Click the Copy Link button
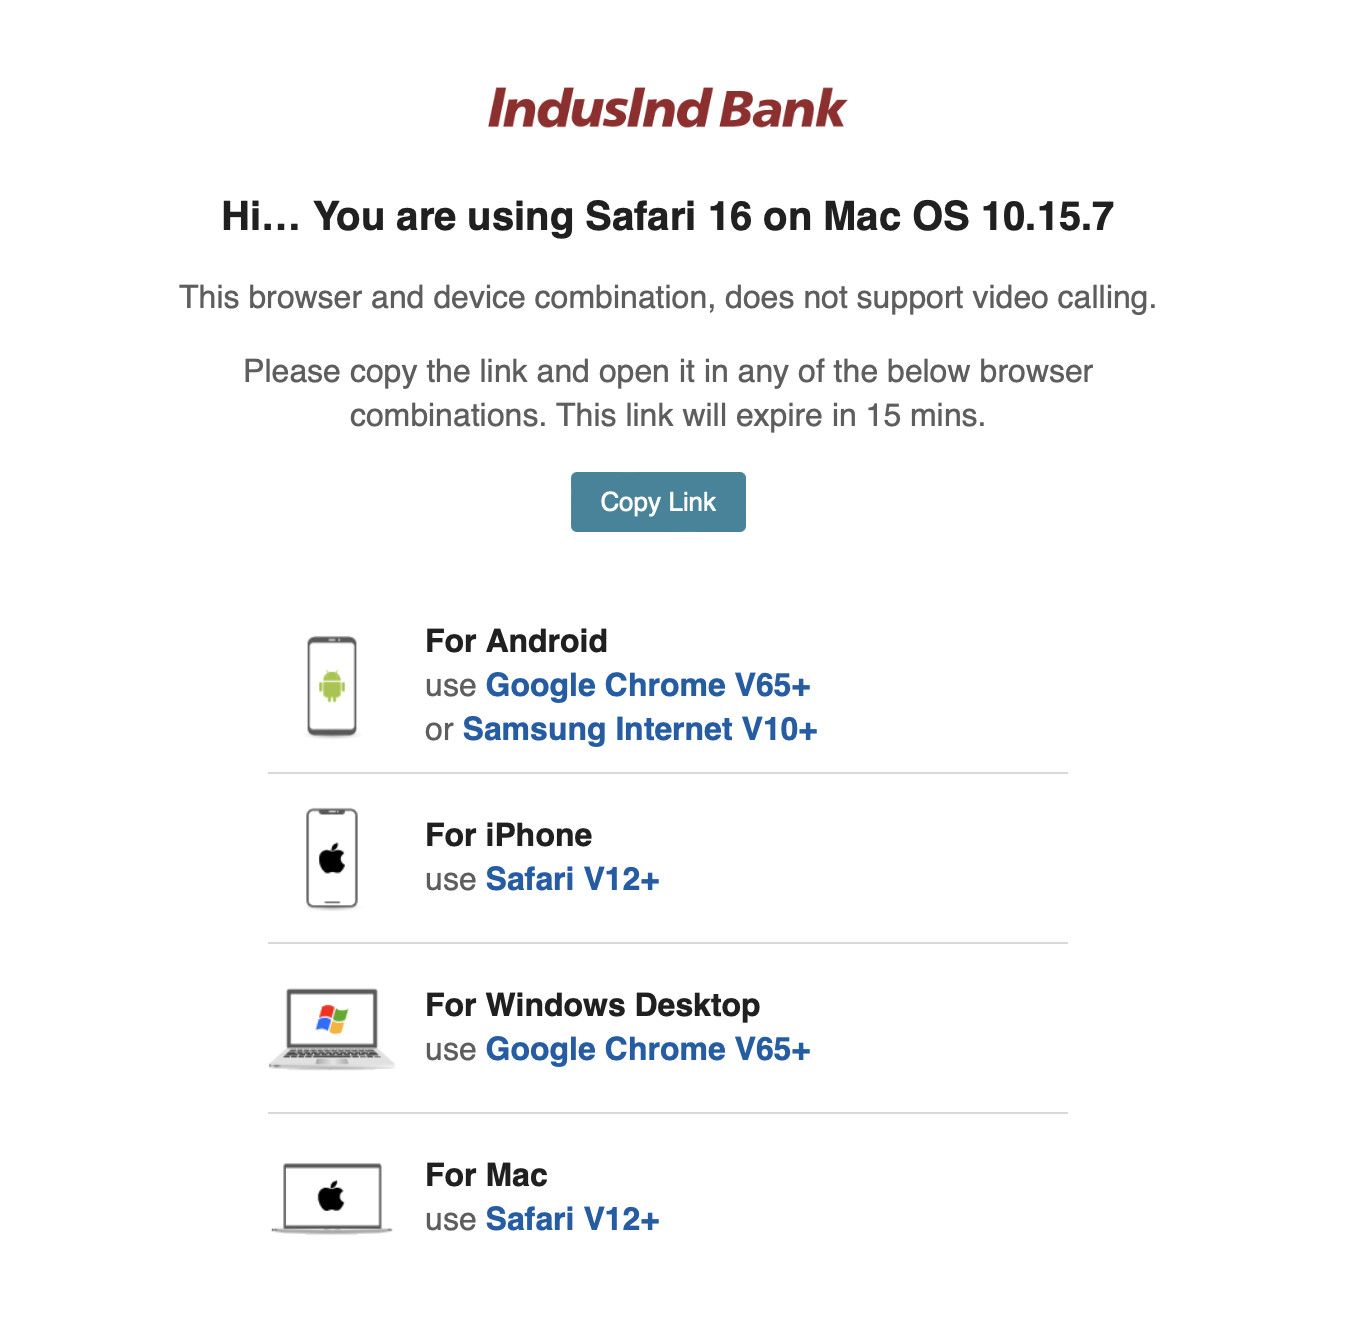This screenshot has height=1338, width=1346. (658, 502)
